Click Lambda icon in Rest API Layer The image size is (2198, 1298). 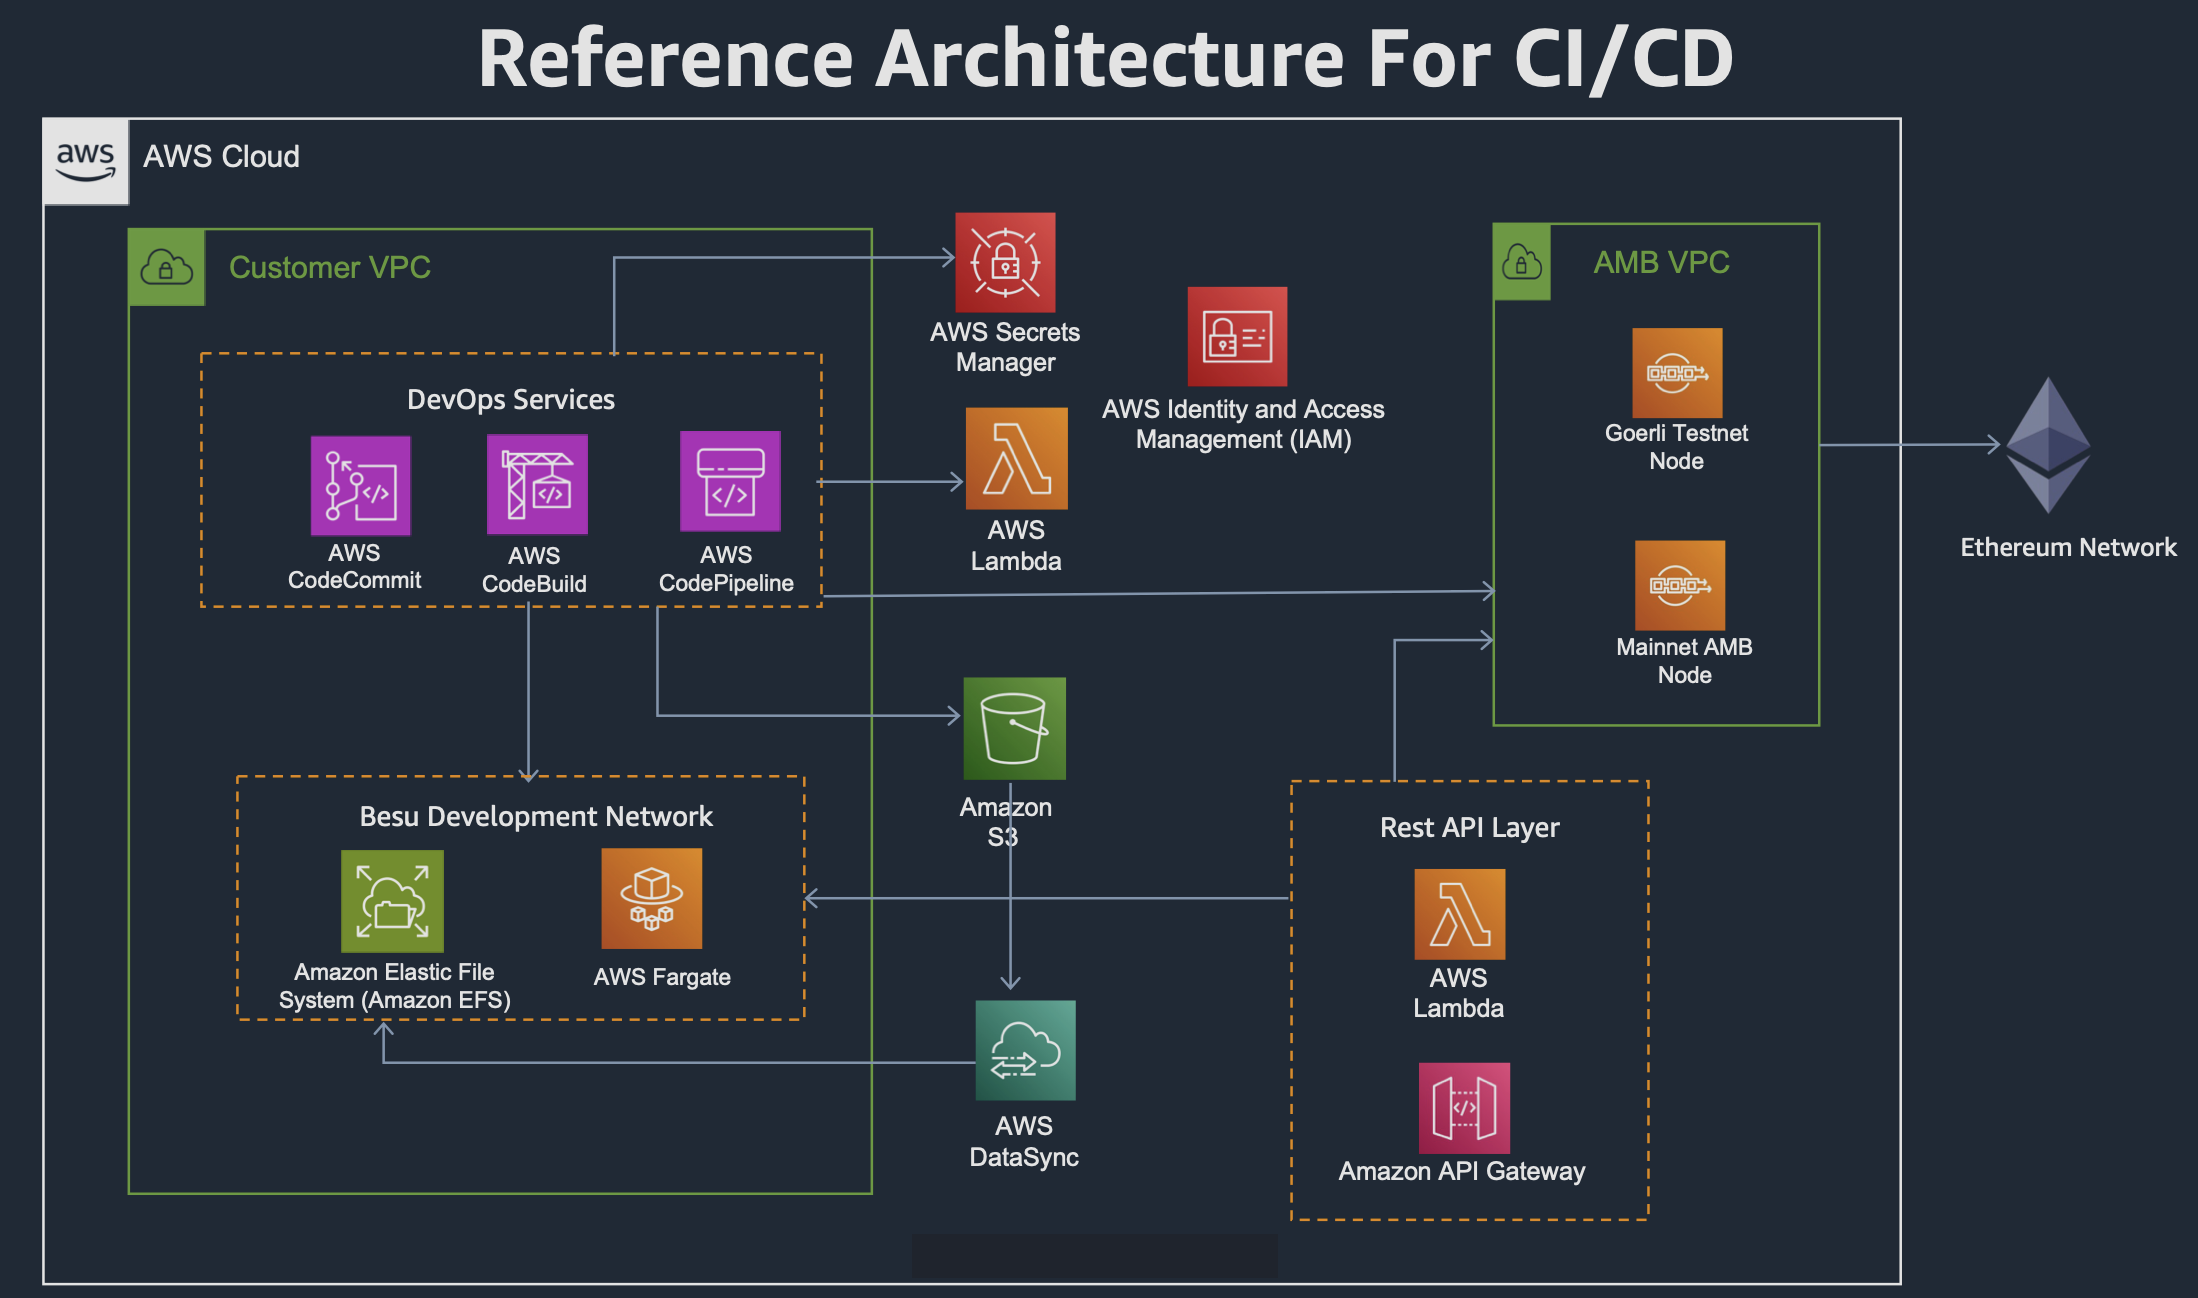[x=1459, y=914]
